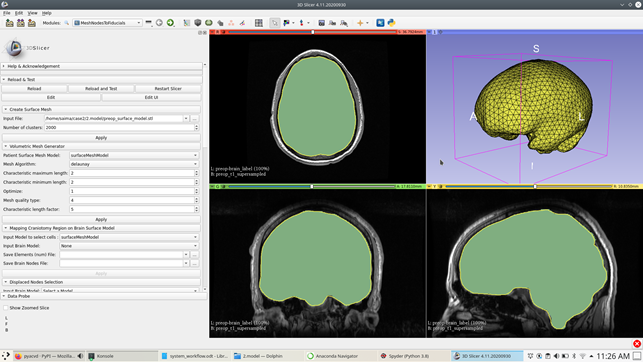The width and height of the screenshot is (643, 362).
Task: Open the Edit menu
Action: [x=19, y=13]
